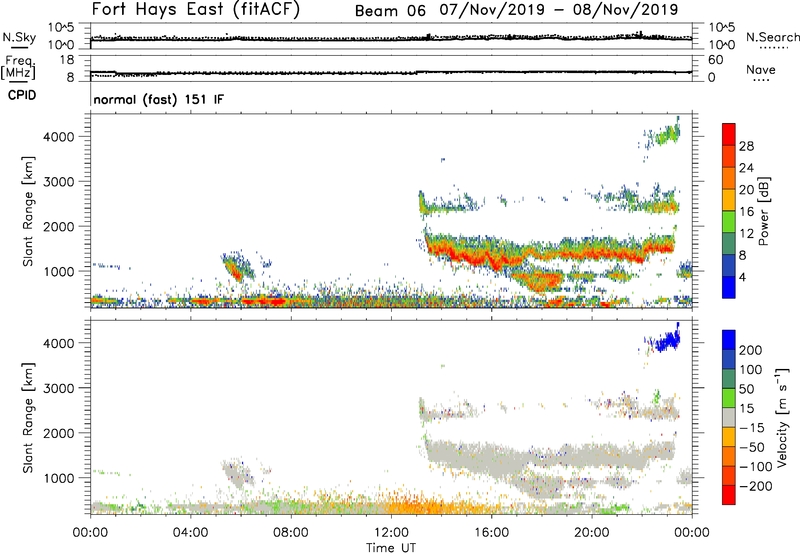Click the "N.Search" legend label
The image size is (800, 554).
pyautogui.click(x=773, y=37)
